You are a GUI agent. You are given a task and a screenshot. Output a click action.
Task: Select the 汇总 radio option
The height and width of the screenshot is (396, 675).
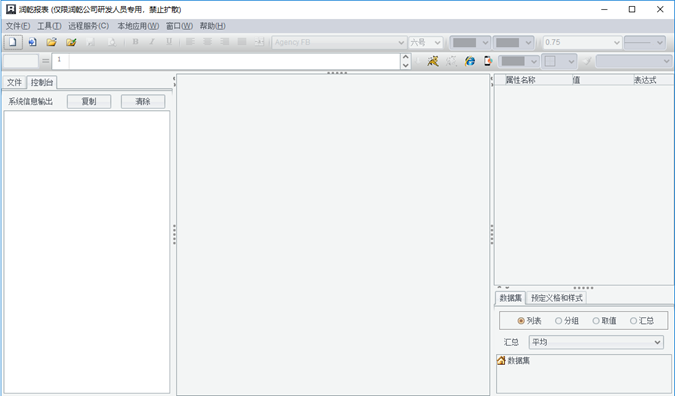[x=641, y=321]
